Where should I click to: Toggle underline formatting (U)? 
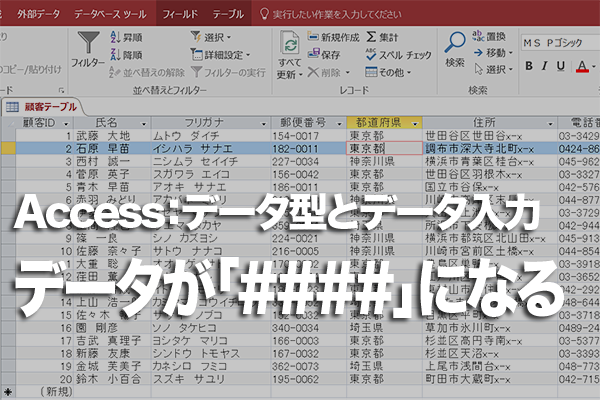coord(561,66)
